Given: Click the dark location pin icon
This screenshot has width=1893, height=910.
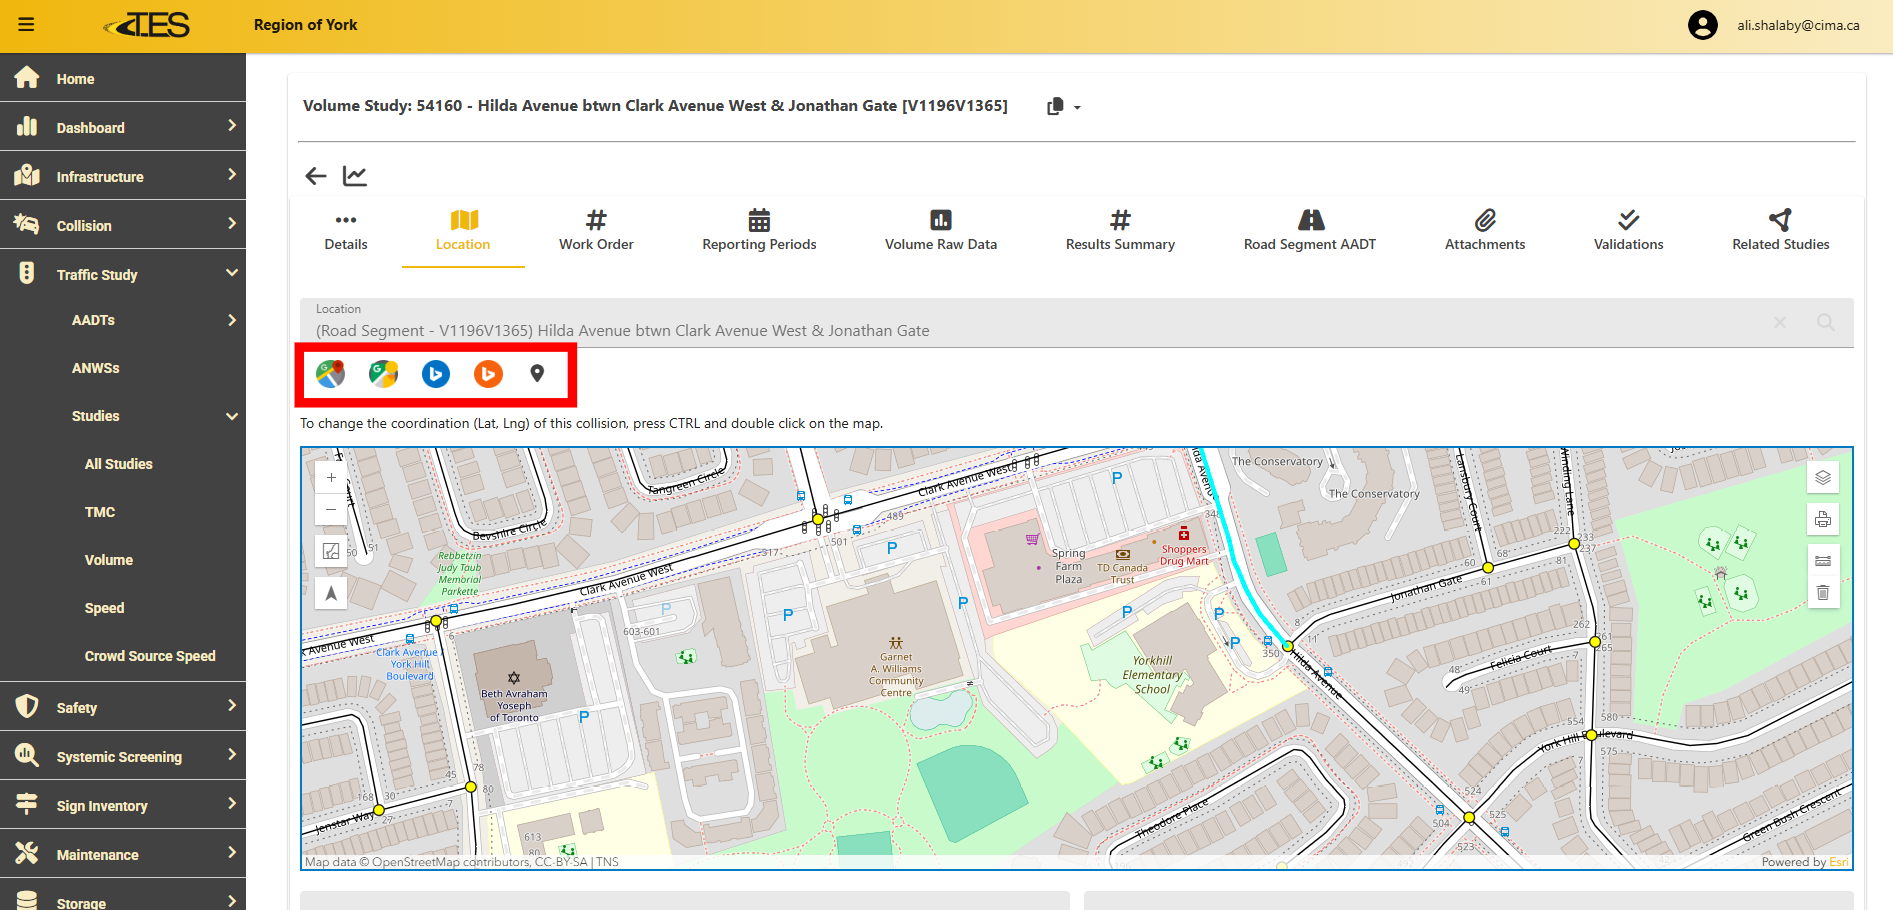Looking at the screenshot, I should pyautogui.click(x=537, y=374).
